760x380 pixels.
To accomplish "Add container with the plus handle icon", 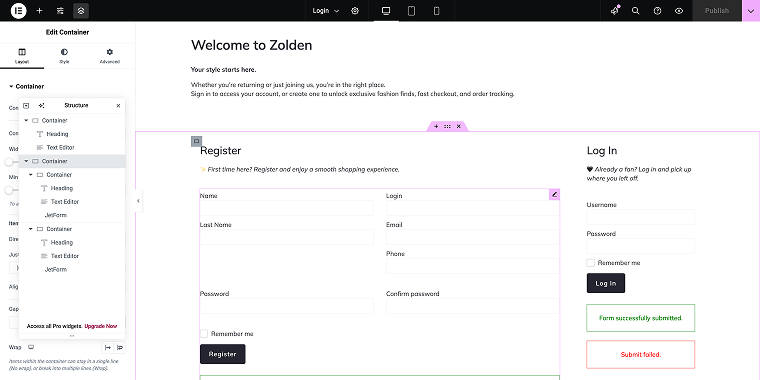I will (436, 126).
